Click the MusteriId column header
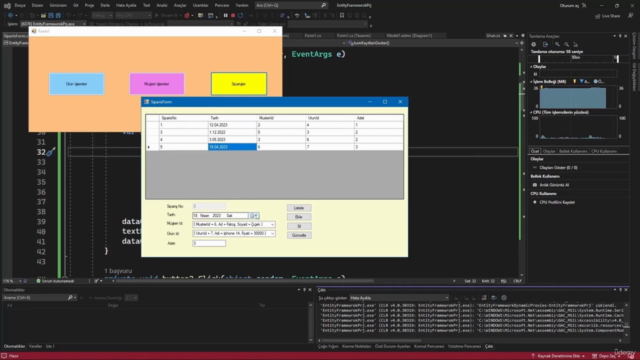Screen dimensions: 640x360 pyautogui.click(x=281, y=118)
